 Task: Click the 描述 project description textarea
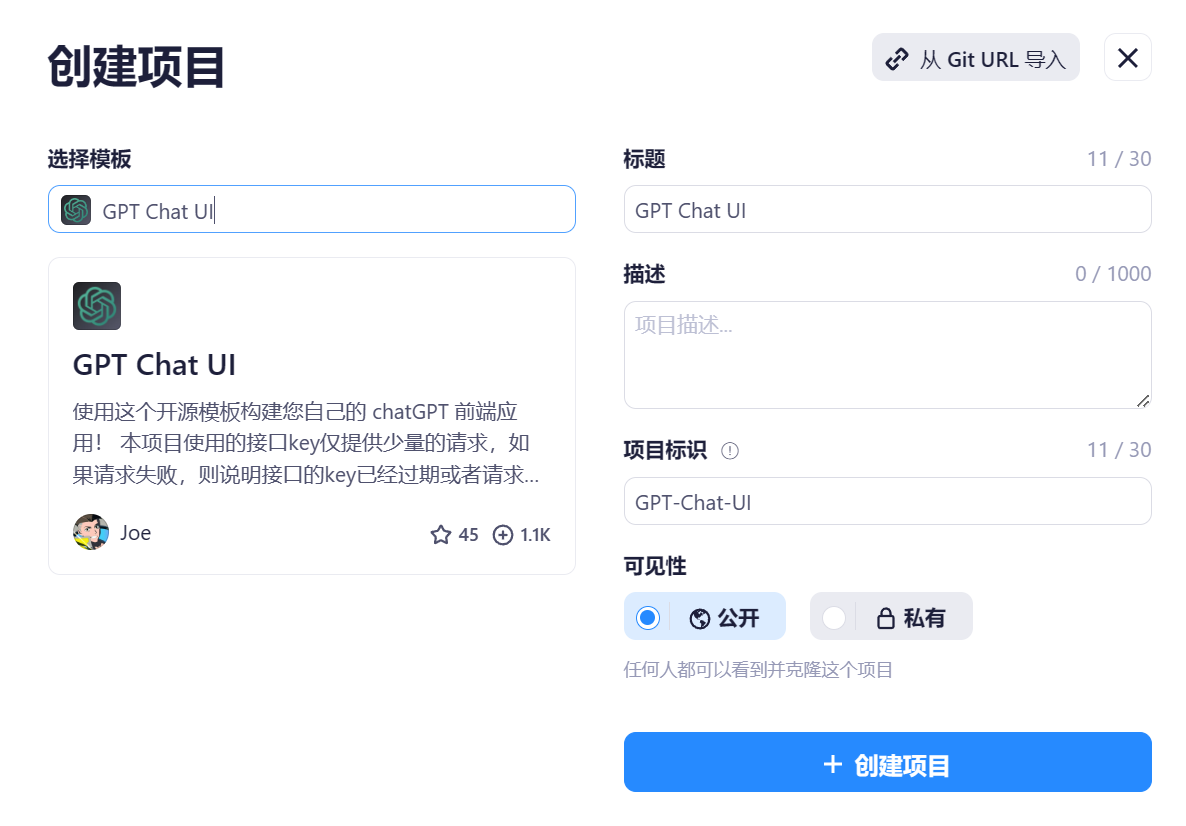tap(887, 354)
